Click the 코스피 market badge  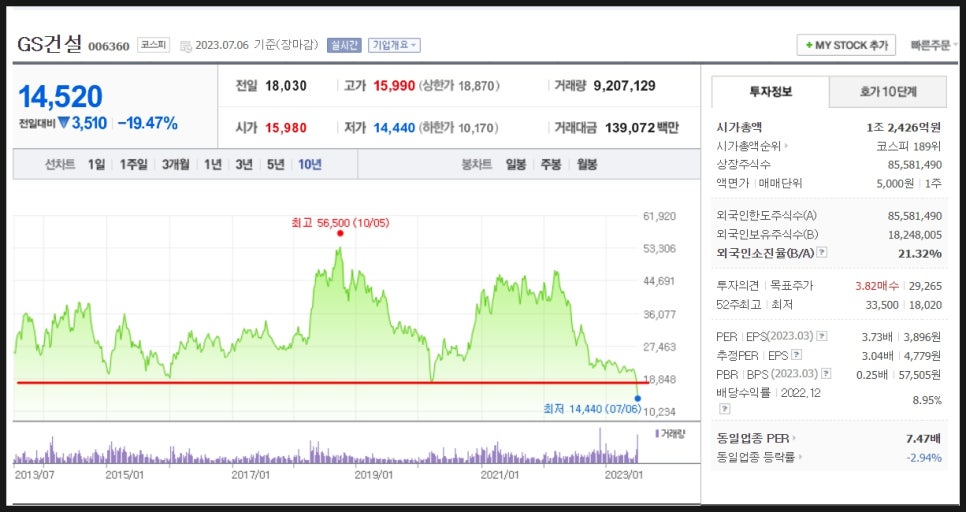[153, 45]
